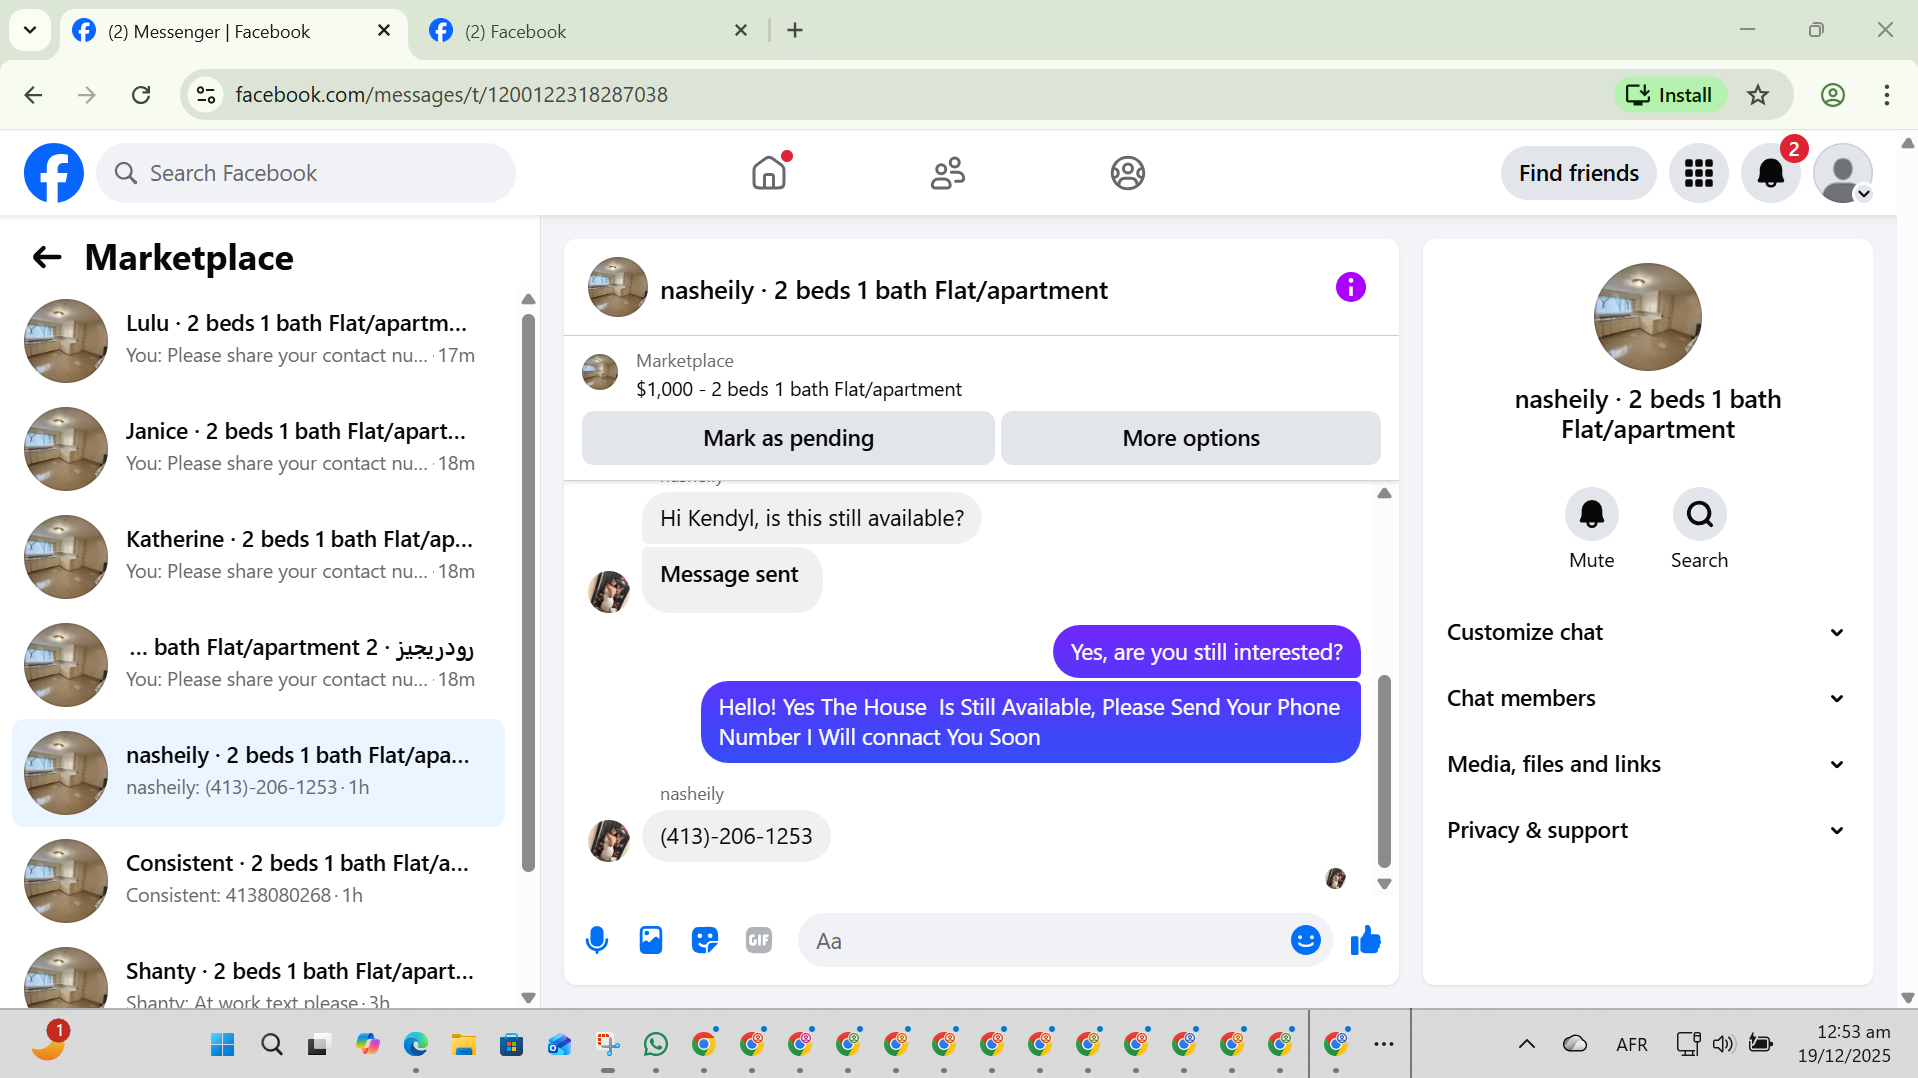Go to the Home feed icon
The height and width of the screenshot is (1078, 1918).
769,173
